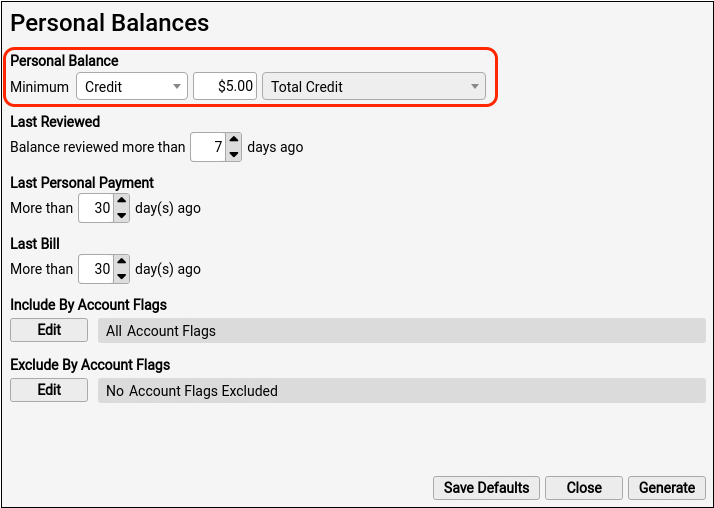Edit the Exclude By Account Flags list

[x=49, y=390]
